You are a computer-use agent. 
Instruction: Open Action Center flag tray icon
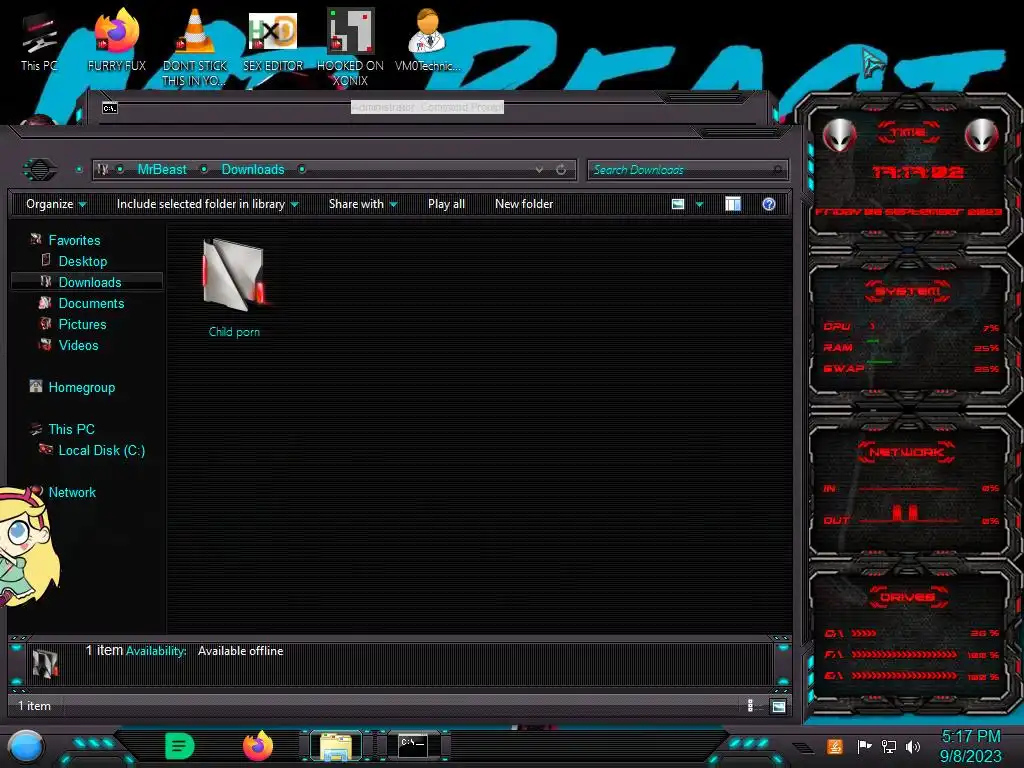click(864, 746)
